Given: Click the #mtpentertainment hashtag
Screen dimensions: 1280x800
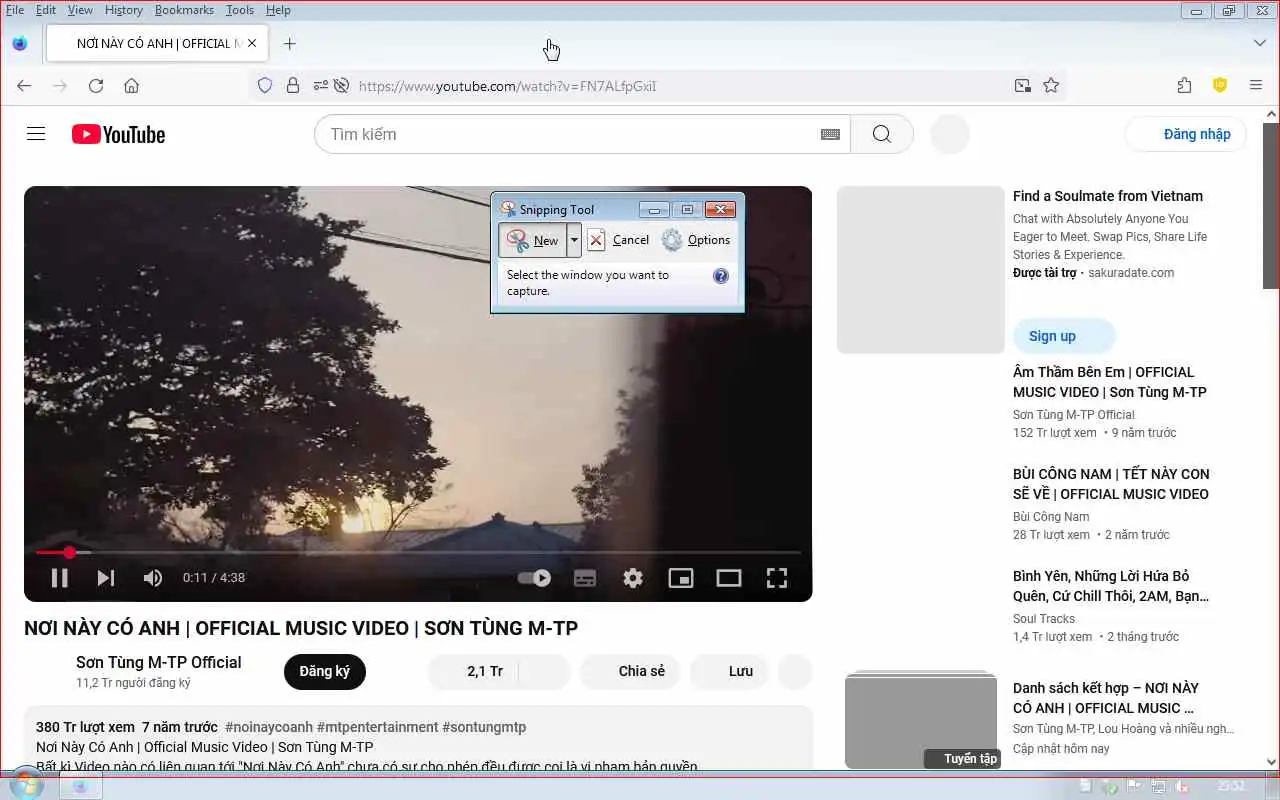Looking at the screenshot, I should tap(377, 727).
